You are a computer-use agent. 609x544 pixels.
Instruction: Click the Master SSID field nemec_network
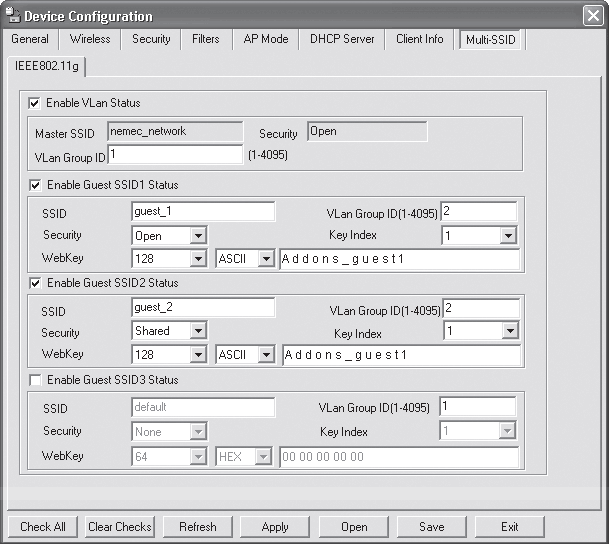tap(175, 131)
